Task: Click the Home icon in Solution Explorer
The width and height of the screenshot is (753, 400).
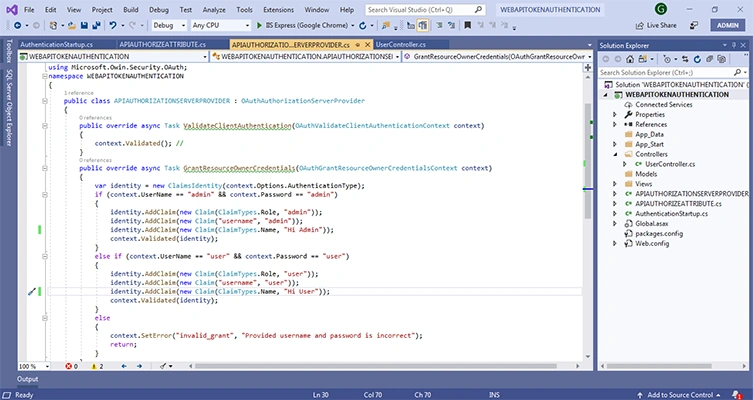Action: [630, 59]
